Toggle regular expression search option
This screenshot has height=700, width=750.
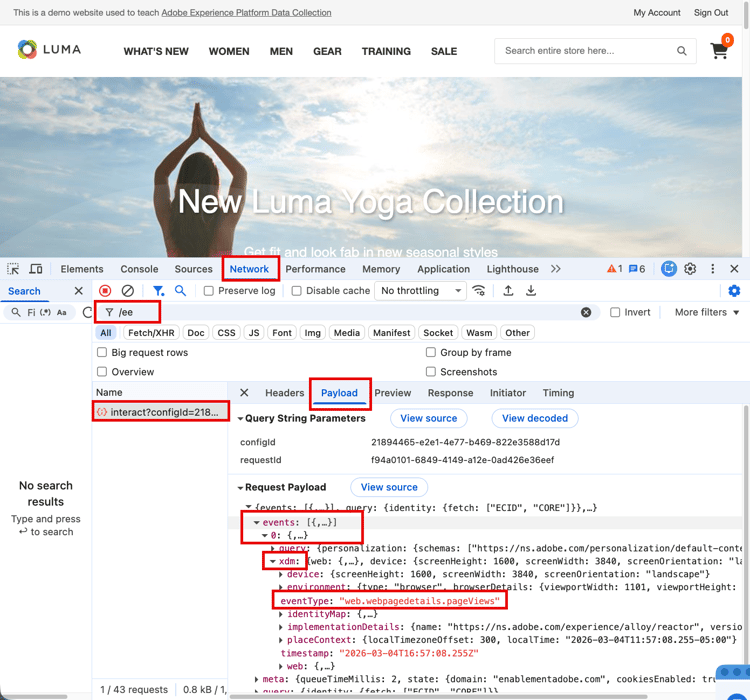pos(45,312)
